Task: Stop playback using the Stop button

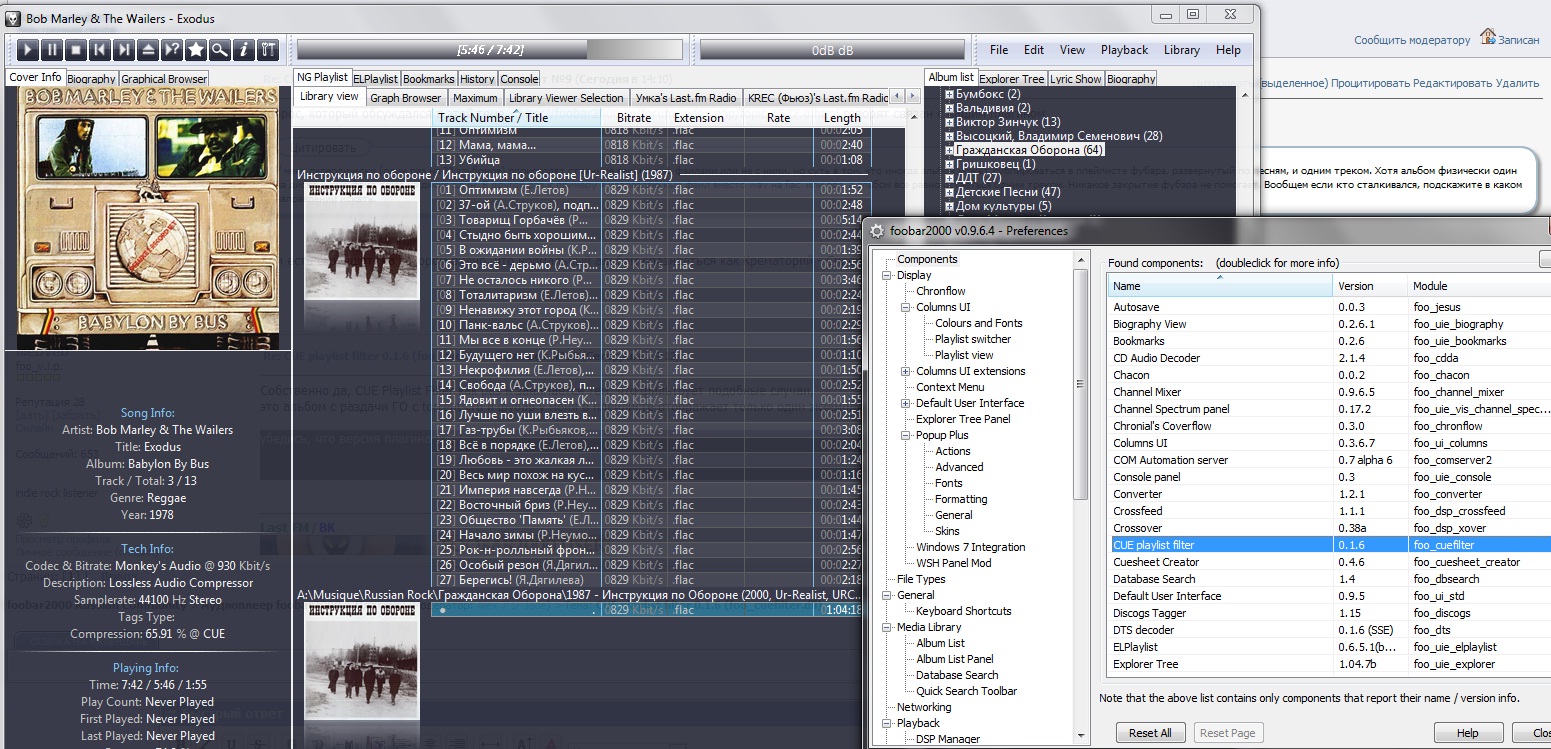Action: point(76,49)
